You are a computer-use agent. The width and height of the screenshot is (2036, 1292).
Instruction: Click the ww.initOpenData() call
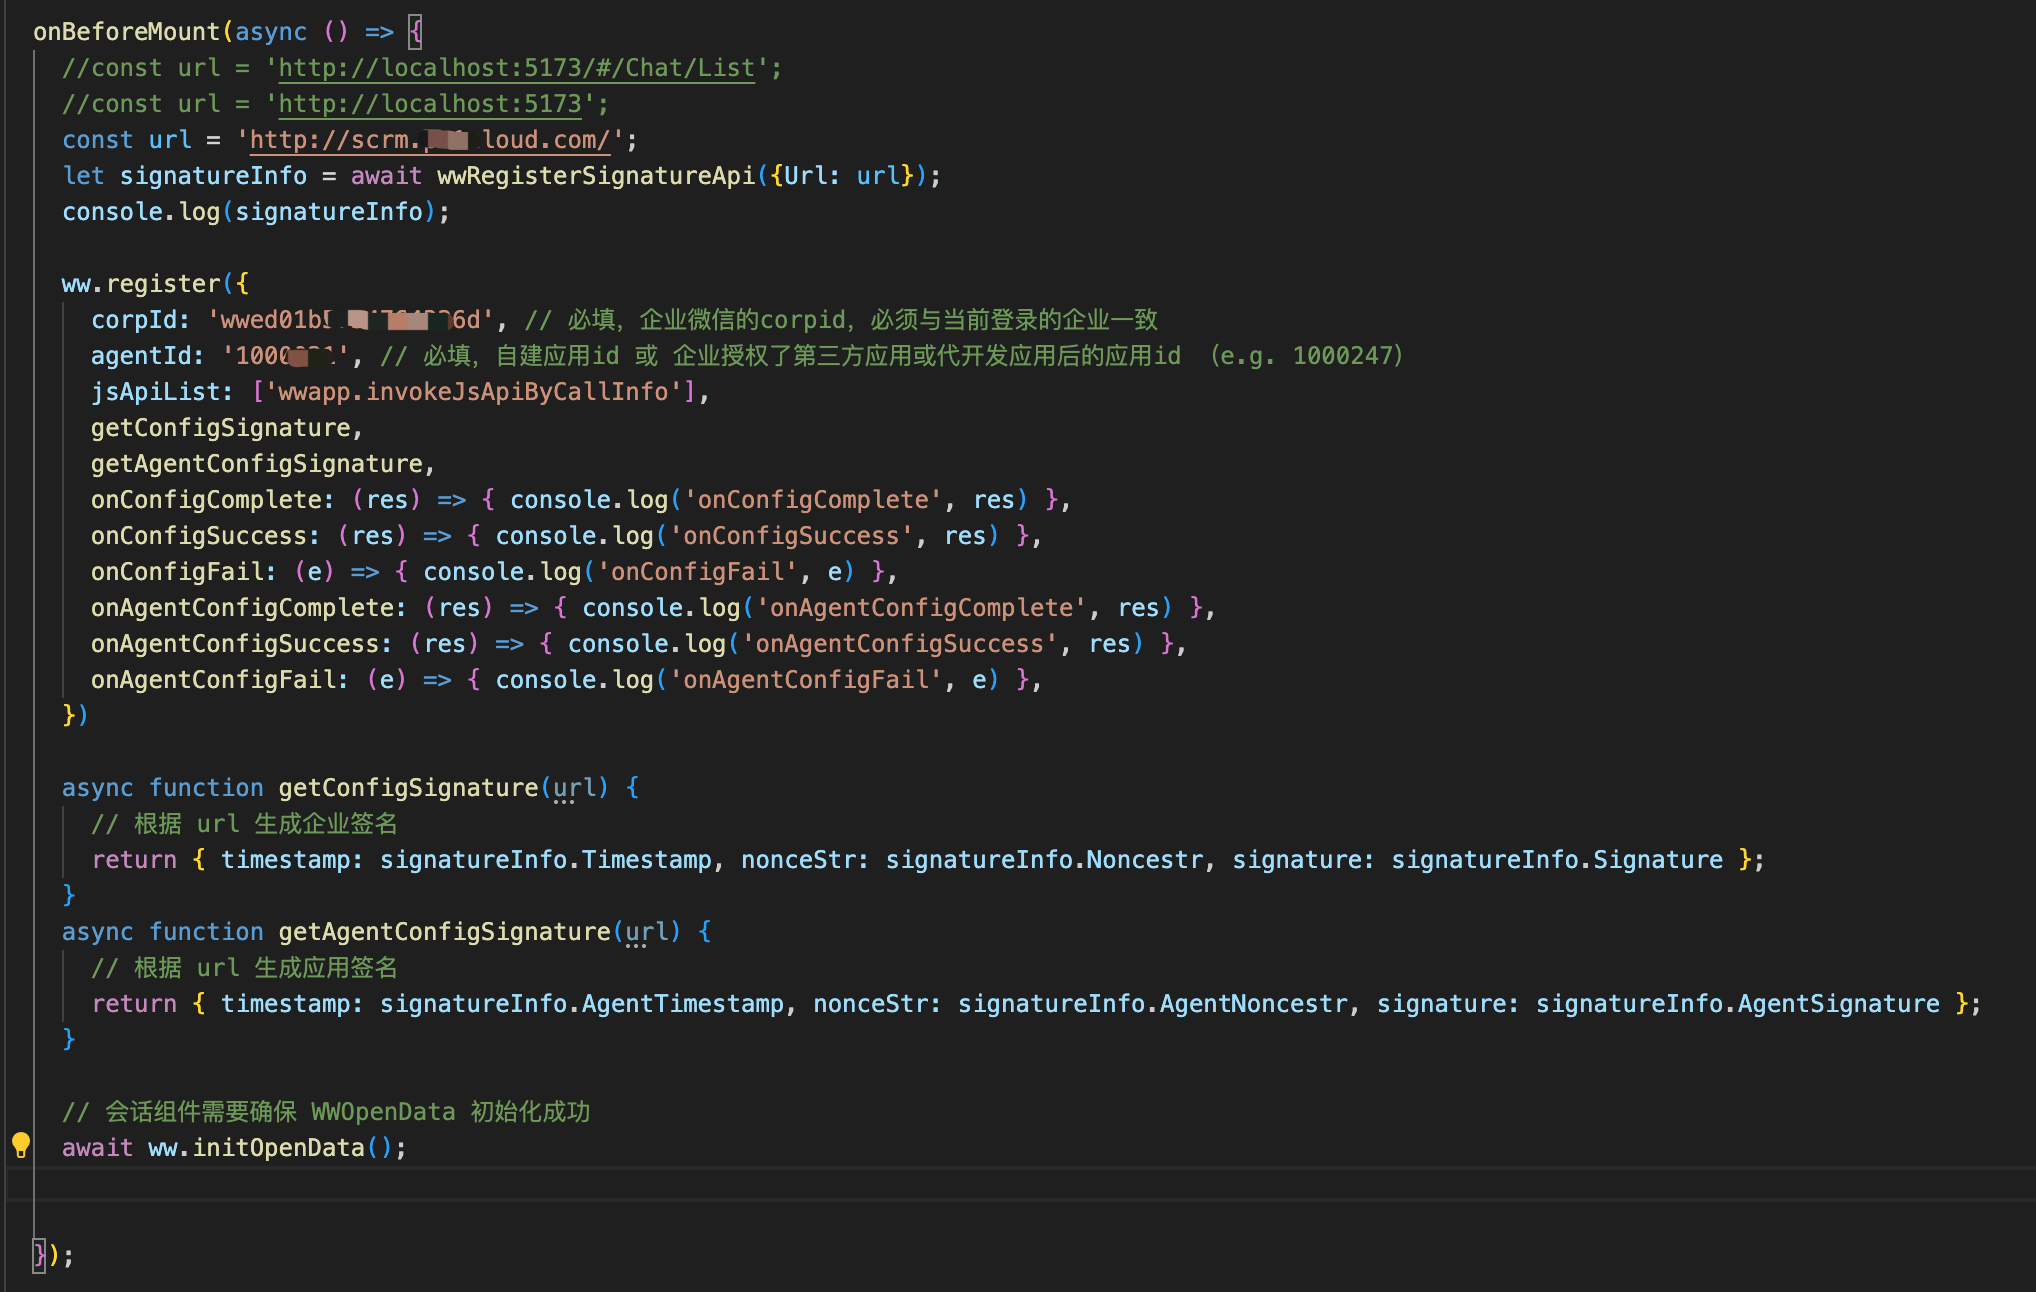270,1148
